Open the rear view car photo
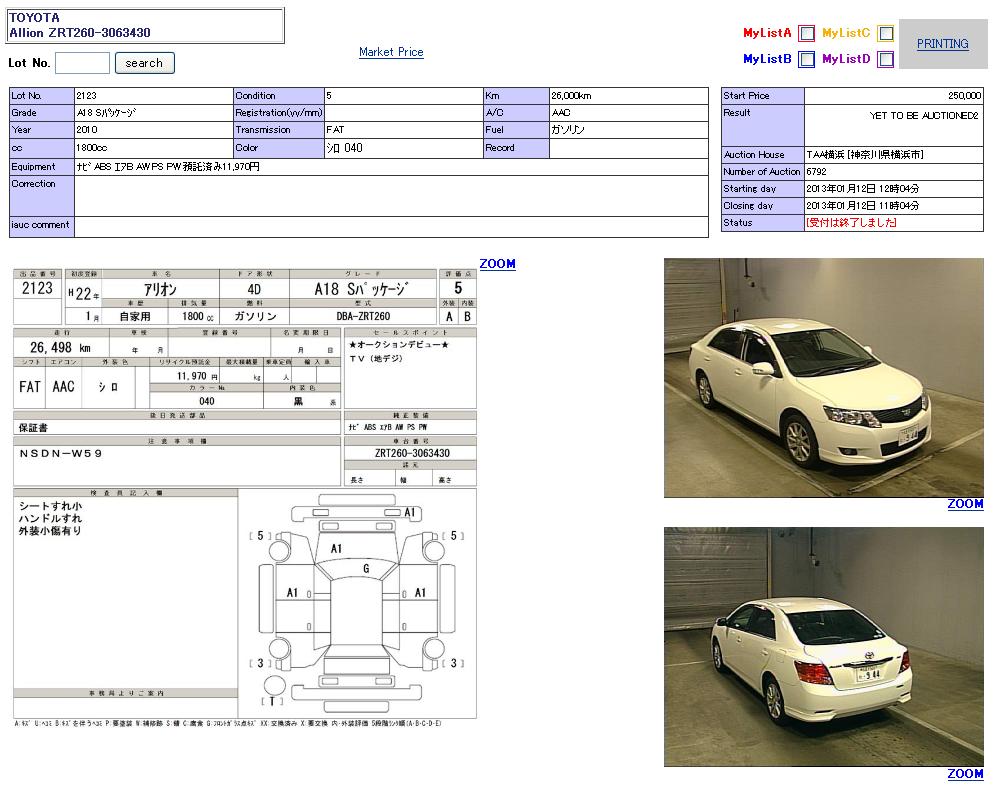This screenshot has width=1004, height=792. (x=823, y=647)
